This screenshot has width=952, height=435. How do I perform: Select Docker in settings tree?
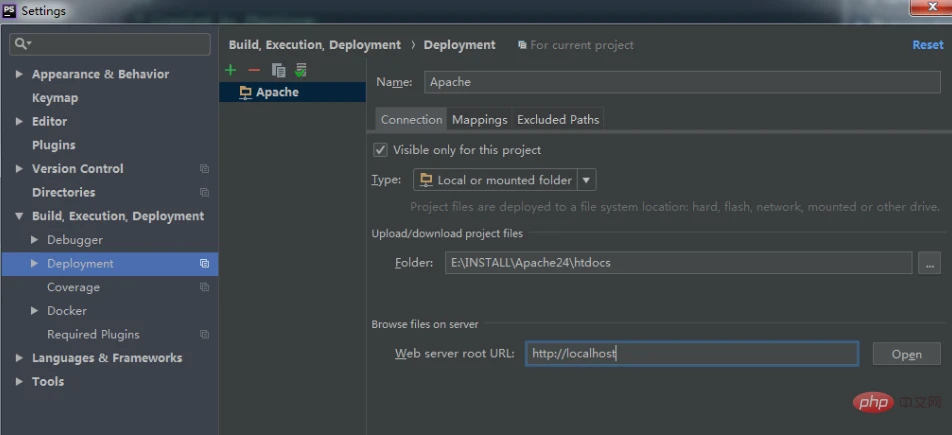67,311
